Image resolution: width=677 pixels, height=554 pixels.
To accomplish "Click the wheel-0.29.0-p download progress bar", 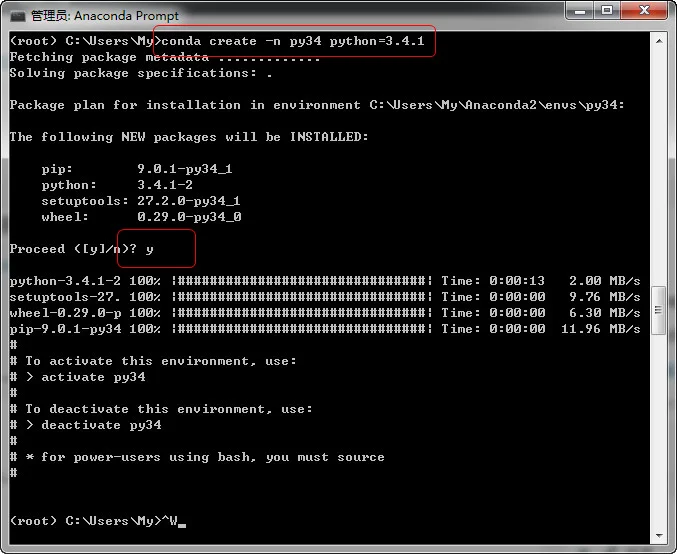I will point(301,313).
